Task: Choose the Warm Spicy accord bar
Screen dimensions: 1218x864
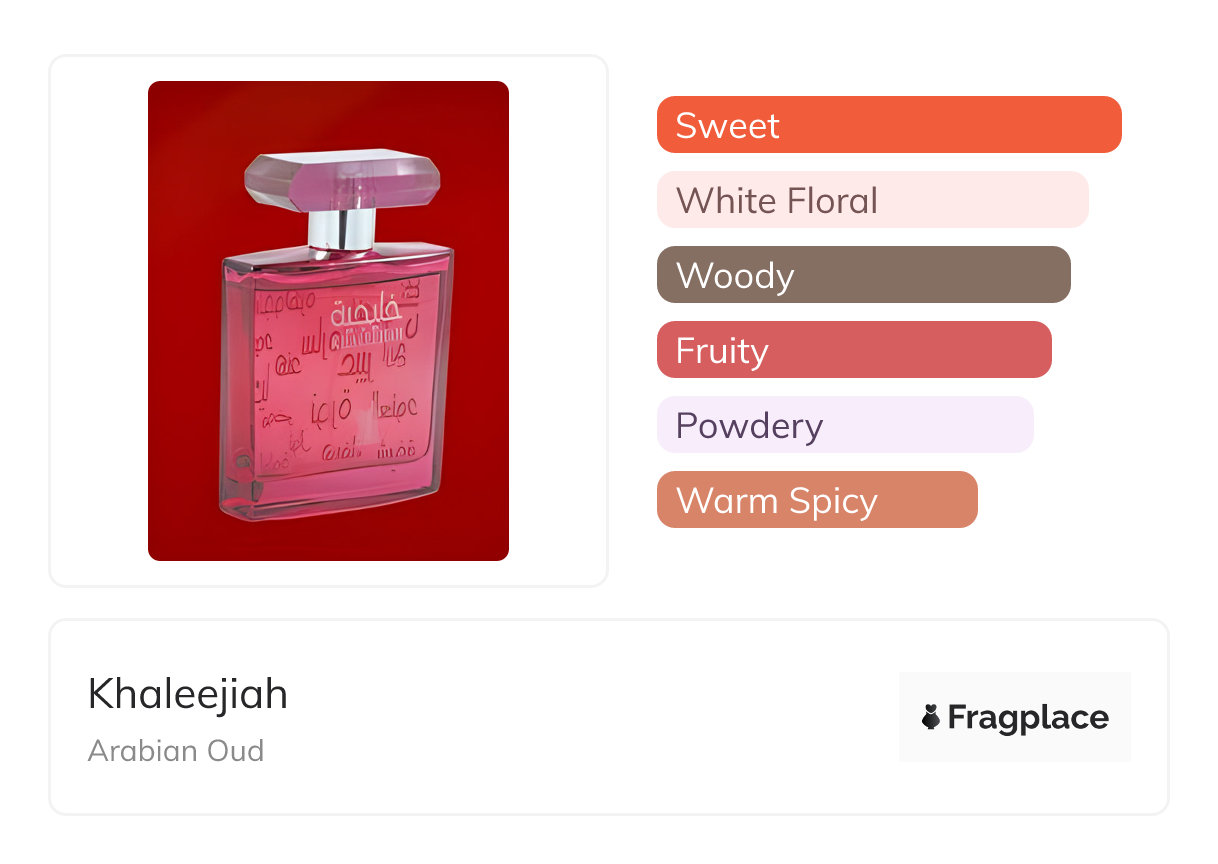Action: (816, 500)
